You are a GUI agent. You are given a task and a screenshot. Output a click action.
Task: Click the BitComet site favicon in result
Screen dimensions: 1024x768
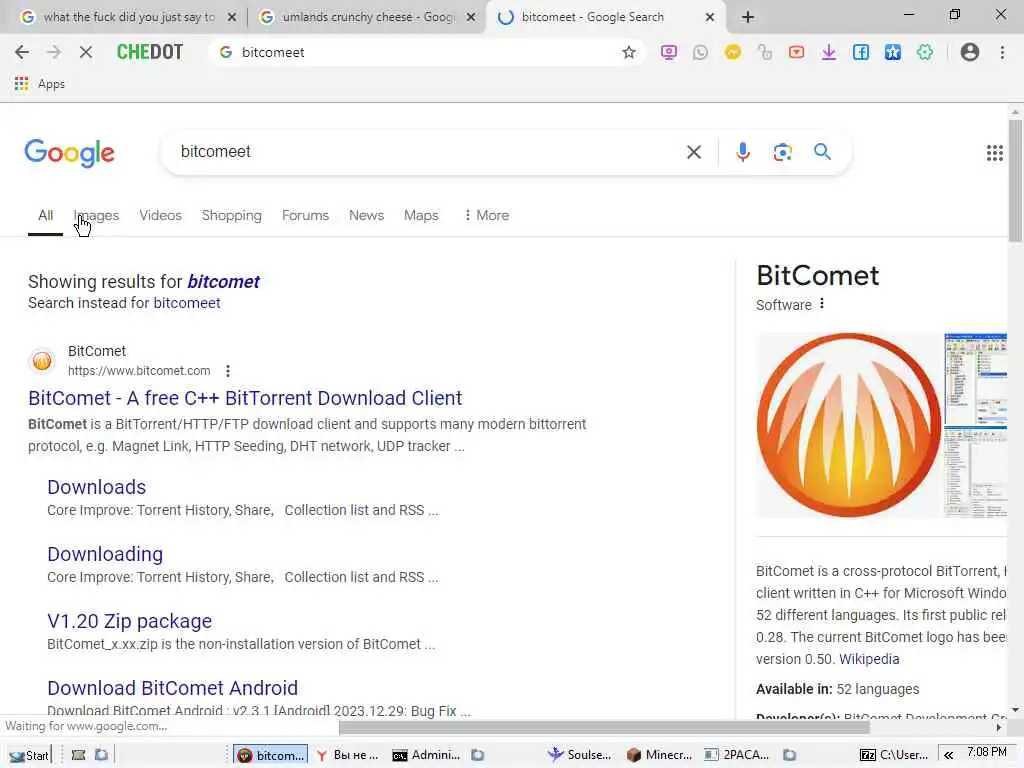click(42, 360)
